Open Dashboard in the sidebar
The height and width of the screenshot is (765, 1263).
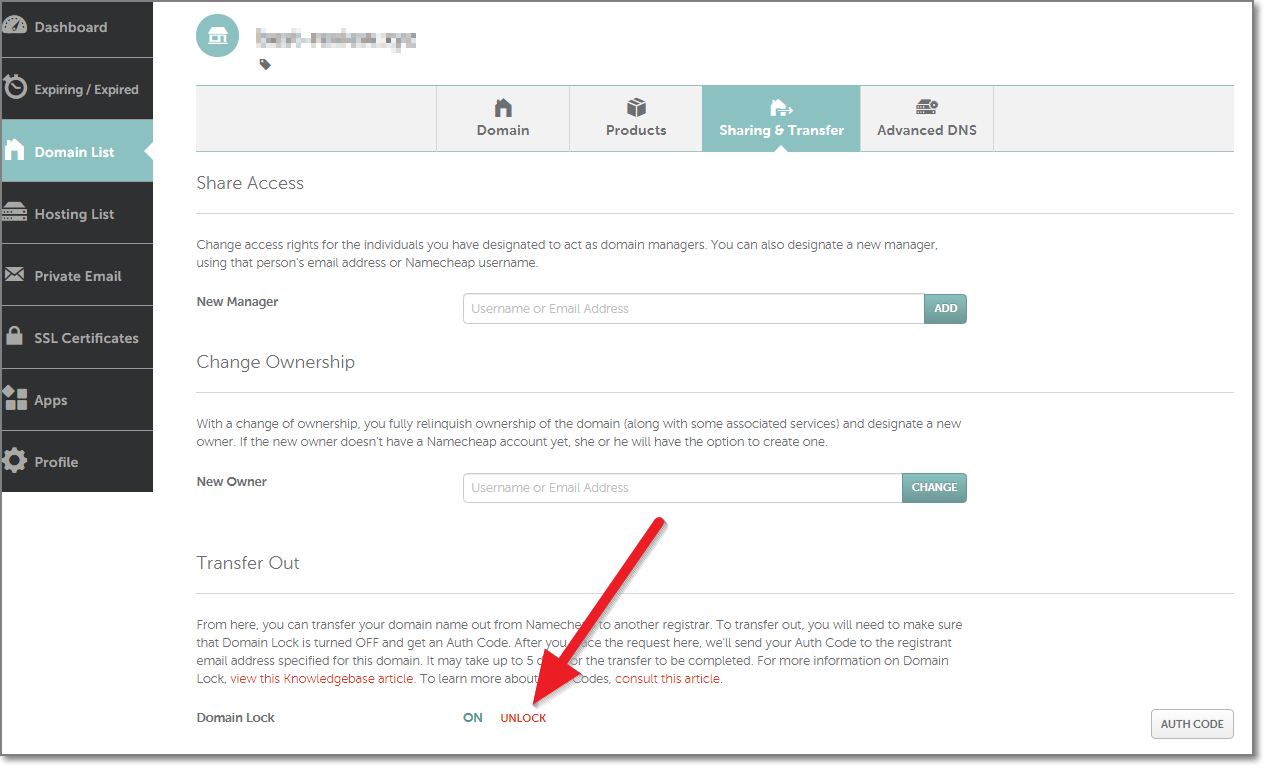tap(77, 27)
